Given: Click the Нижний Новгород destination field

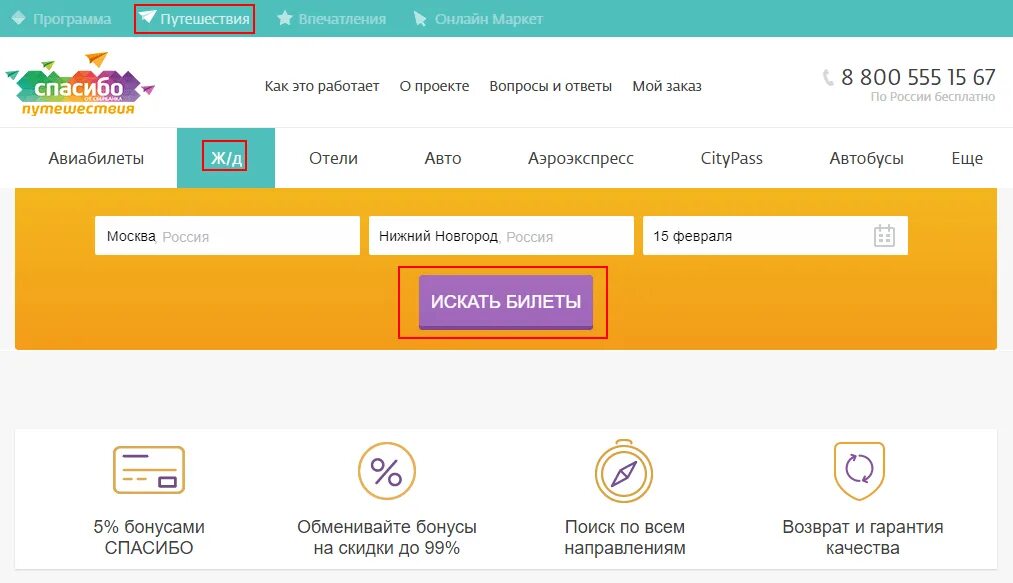Looking at the screenshot, I should tap(501, 236).
